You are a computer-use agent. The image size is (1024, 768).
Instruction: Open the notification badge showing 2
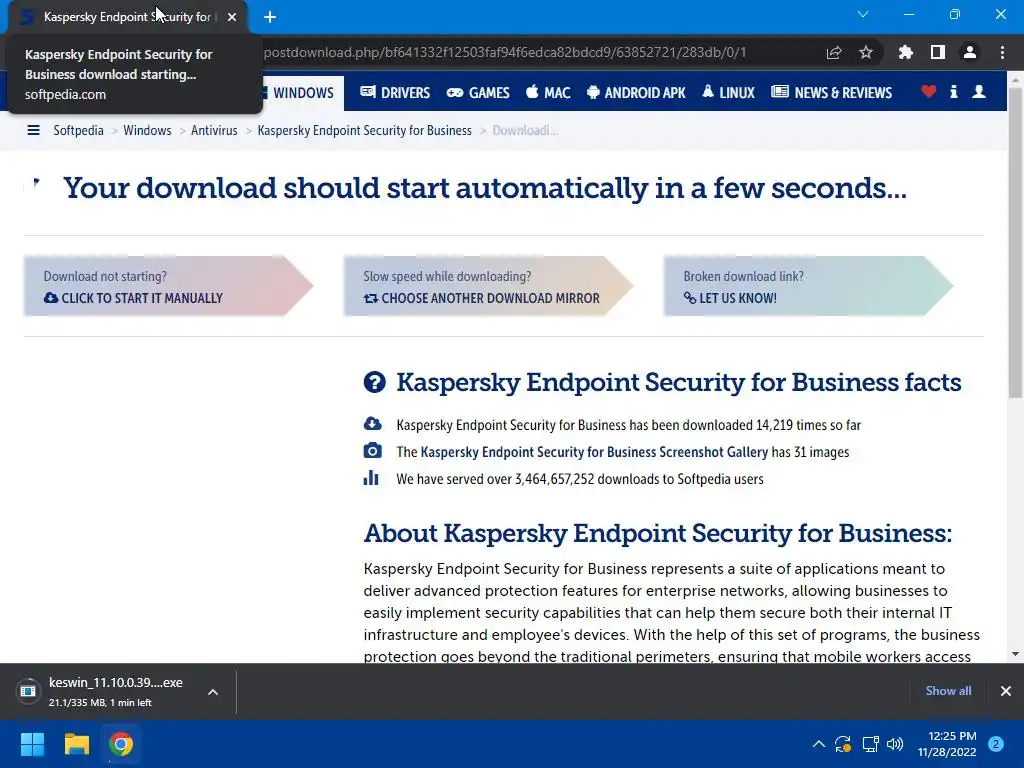(996, 744)
